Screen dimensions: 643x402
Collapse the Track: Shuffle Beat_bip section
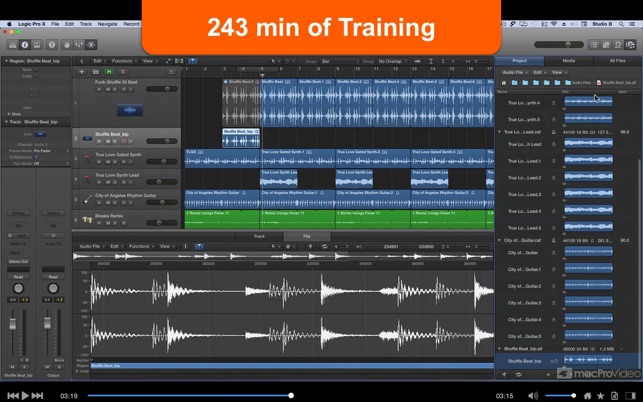tap(6, 122)
